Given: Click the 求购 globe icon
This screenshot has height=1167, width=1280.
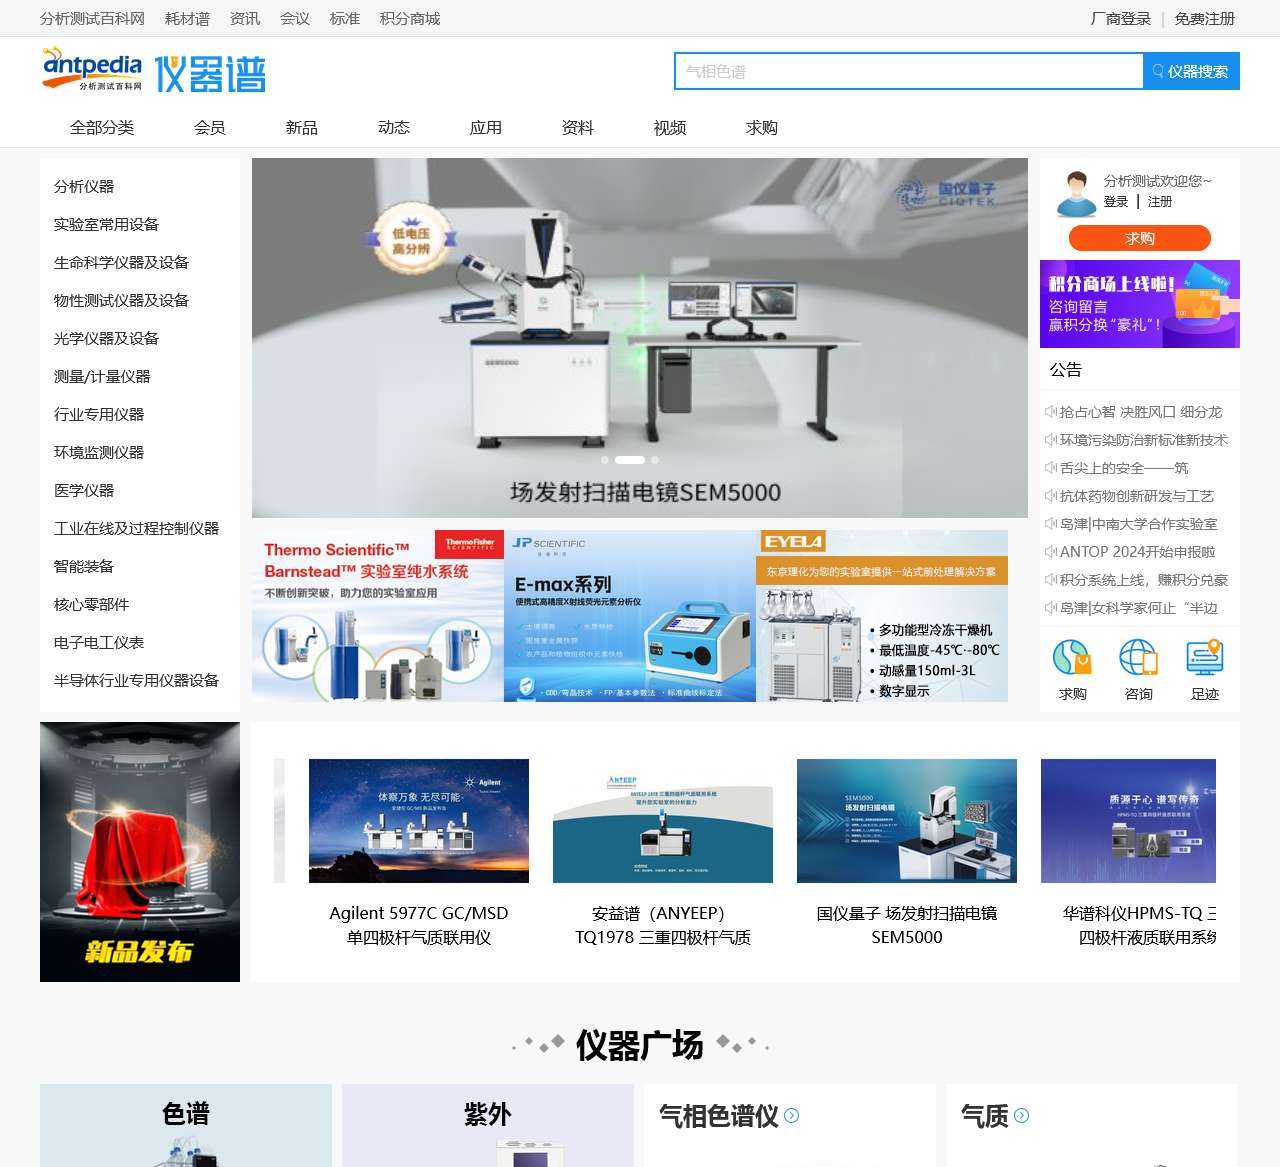Looking at the screenshot, I should point(1072,658).
